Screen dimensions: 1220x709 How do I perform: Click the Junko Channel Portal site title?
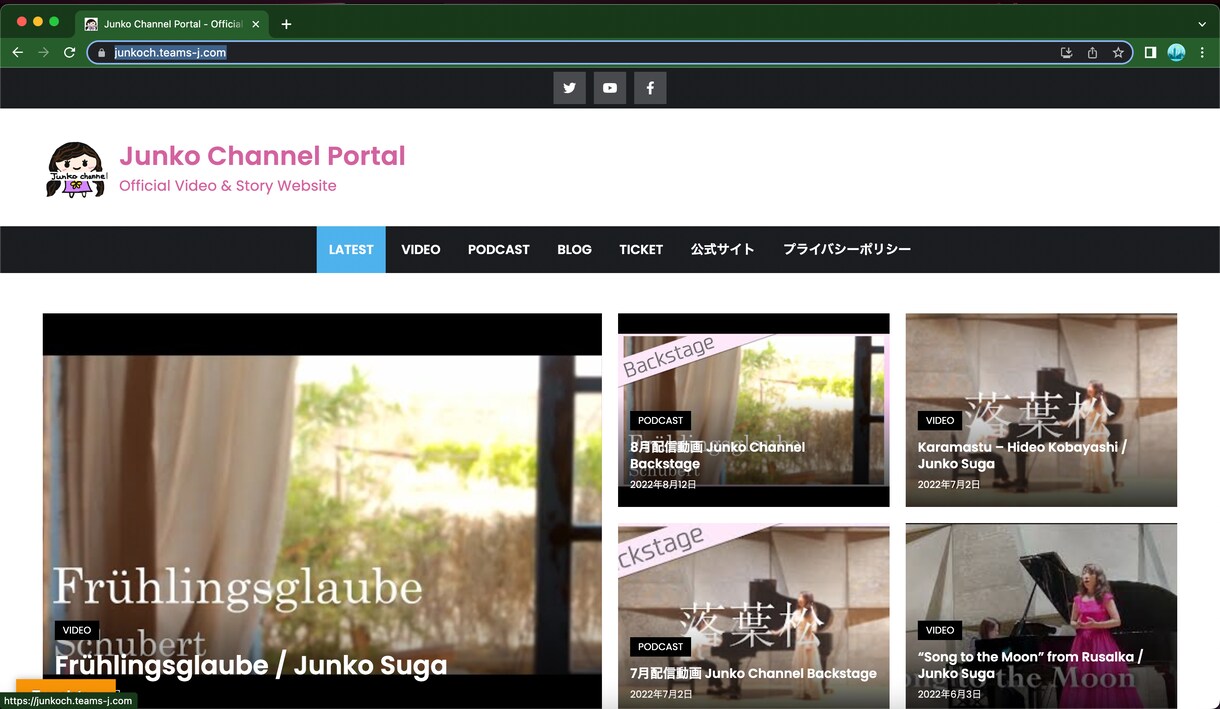(x=262, y=156)
